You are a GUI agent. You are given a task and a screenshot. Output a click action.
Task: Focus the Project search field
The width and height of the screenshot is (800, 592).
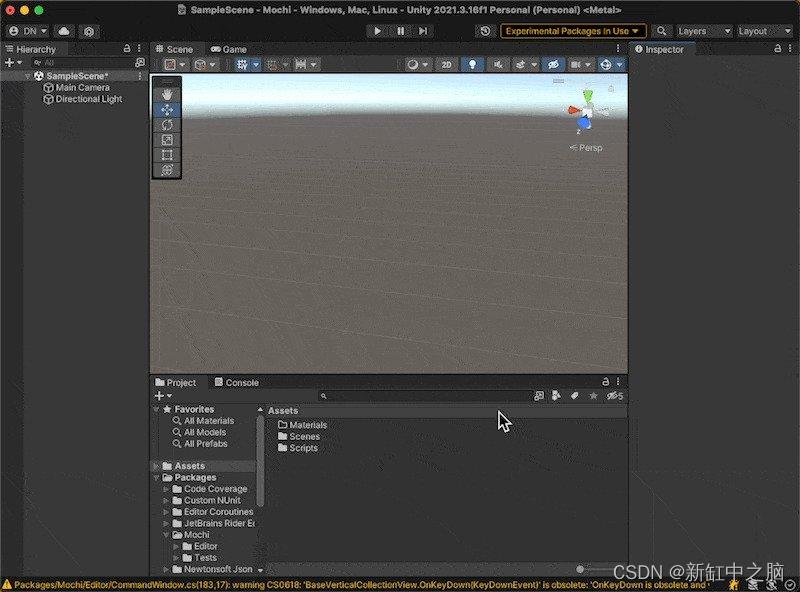click(x=424, y=396)
